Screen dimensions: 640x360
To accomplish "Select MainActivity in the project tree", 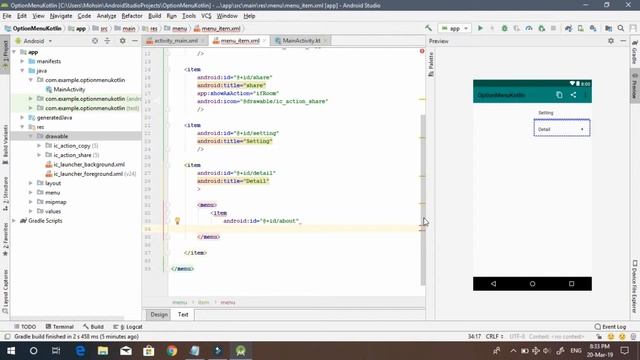I will tap(65, 89).
